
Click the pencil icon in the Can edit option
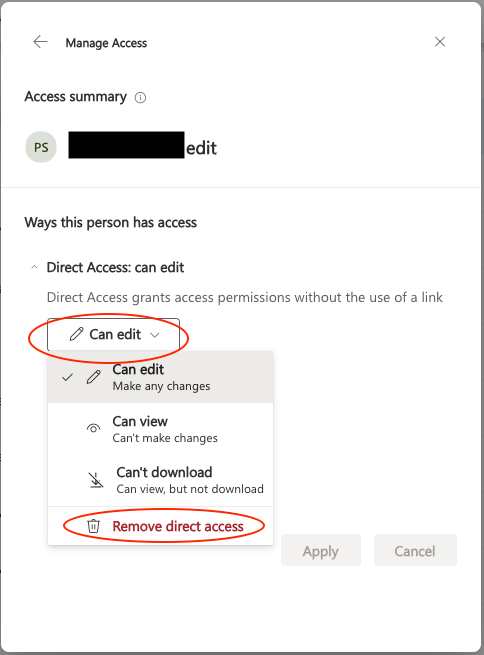pyautogui.click(x=94, y=377)
